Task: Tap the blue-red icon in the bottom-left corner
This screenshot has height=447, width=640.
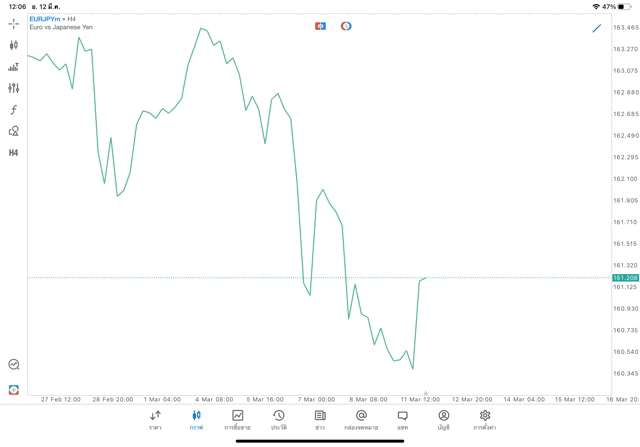Action: [x=13, y=390]
